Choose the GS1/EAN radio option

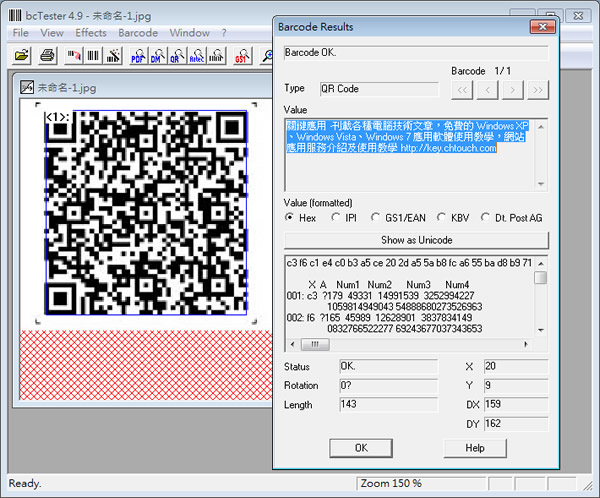[x=377, y=217]
